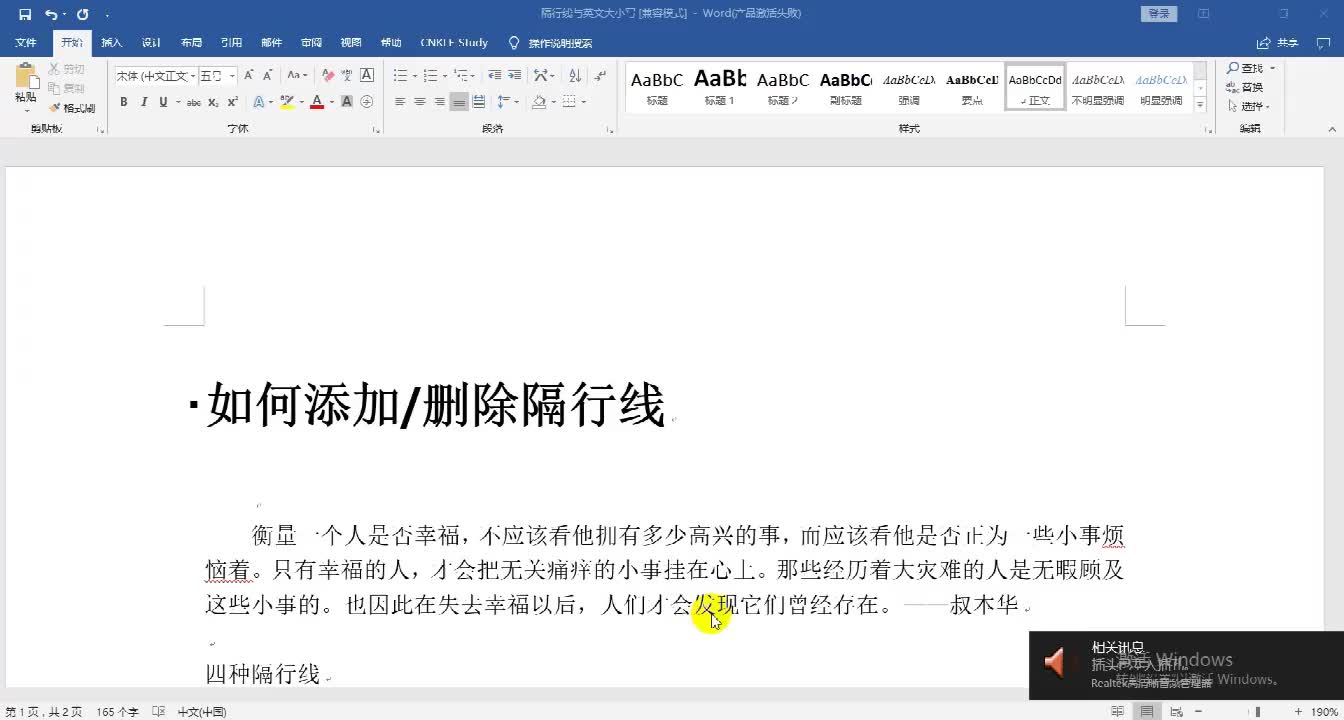Viewport: 1344px width, 720px height.
Task: Undo the last action
Action: (x=51, y=14)
